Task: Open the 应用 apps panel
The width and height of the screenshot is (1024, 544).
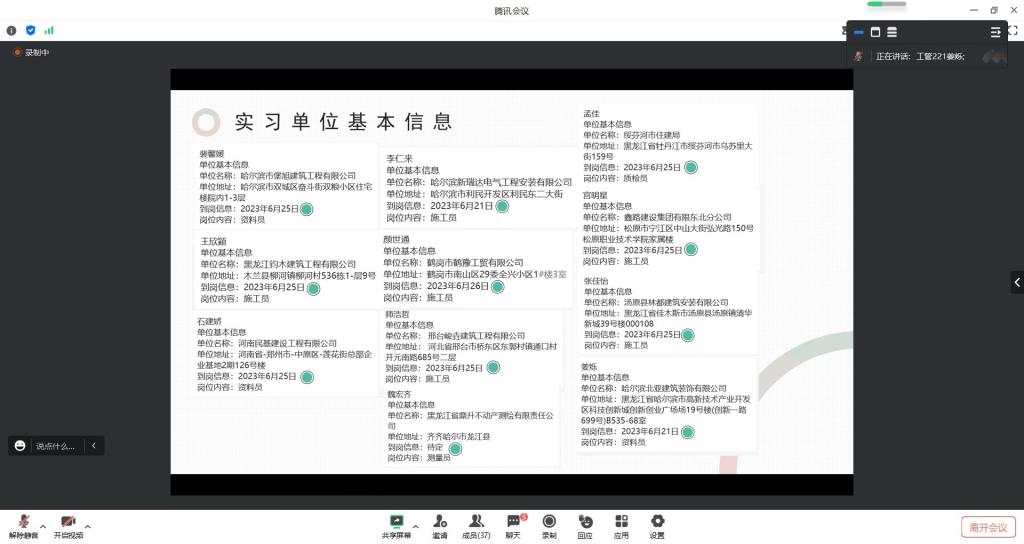Action: pyautogui.click(x=621, y=526)
